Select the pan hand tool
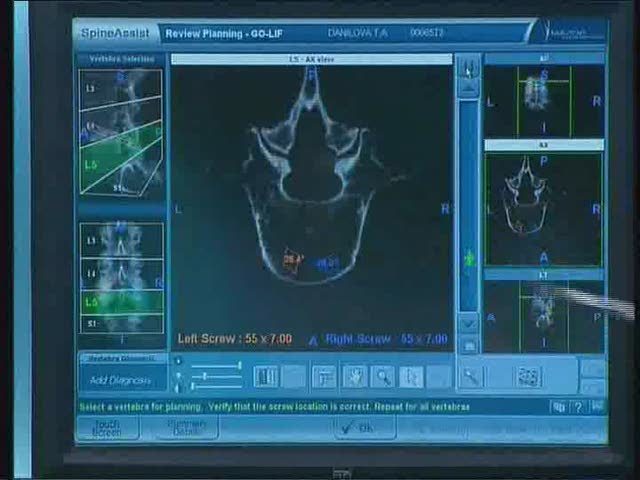The height and width of the screenshot is (480, 640). pyautogui.click(x=353, y=376)
